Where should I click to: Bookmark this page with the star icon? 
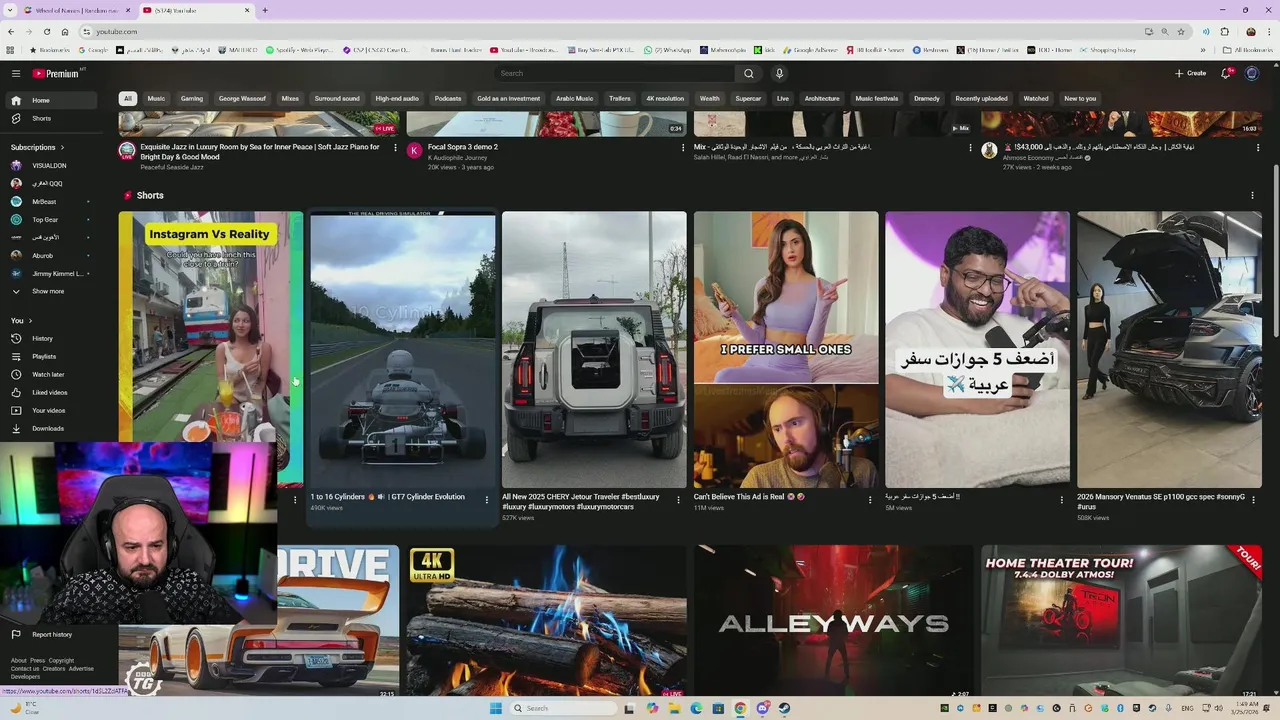1181,31
